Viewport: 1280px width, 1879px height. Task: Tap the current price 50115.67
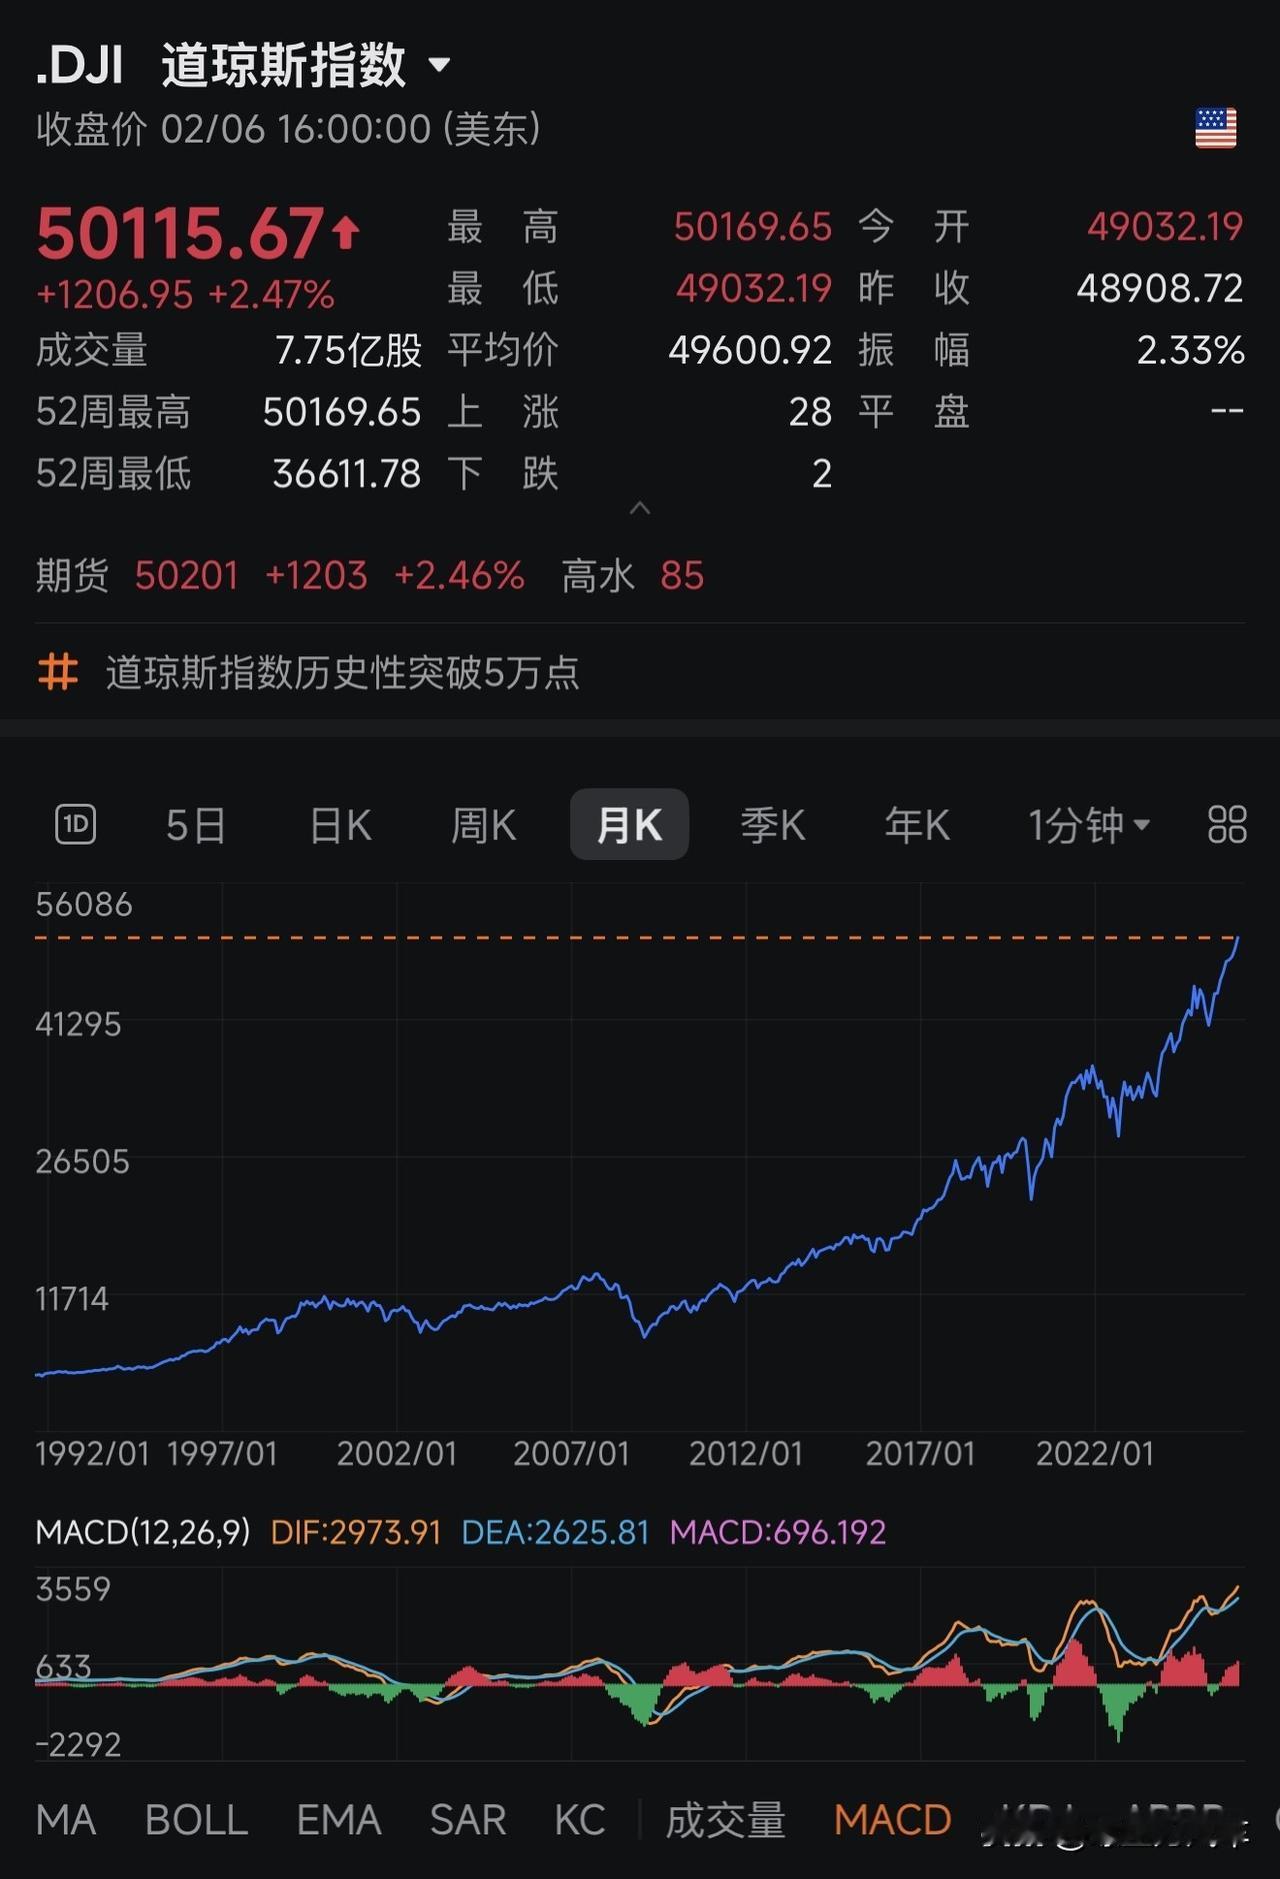click(x=181, y=233)
